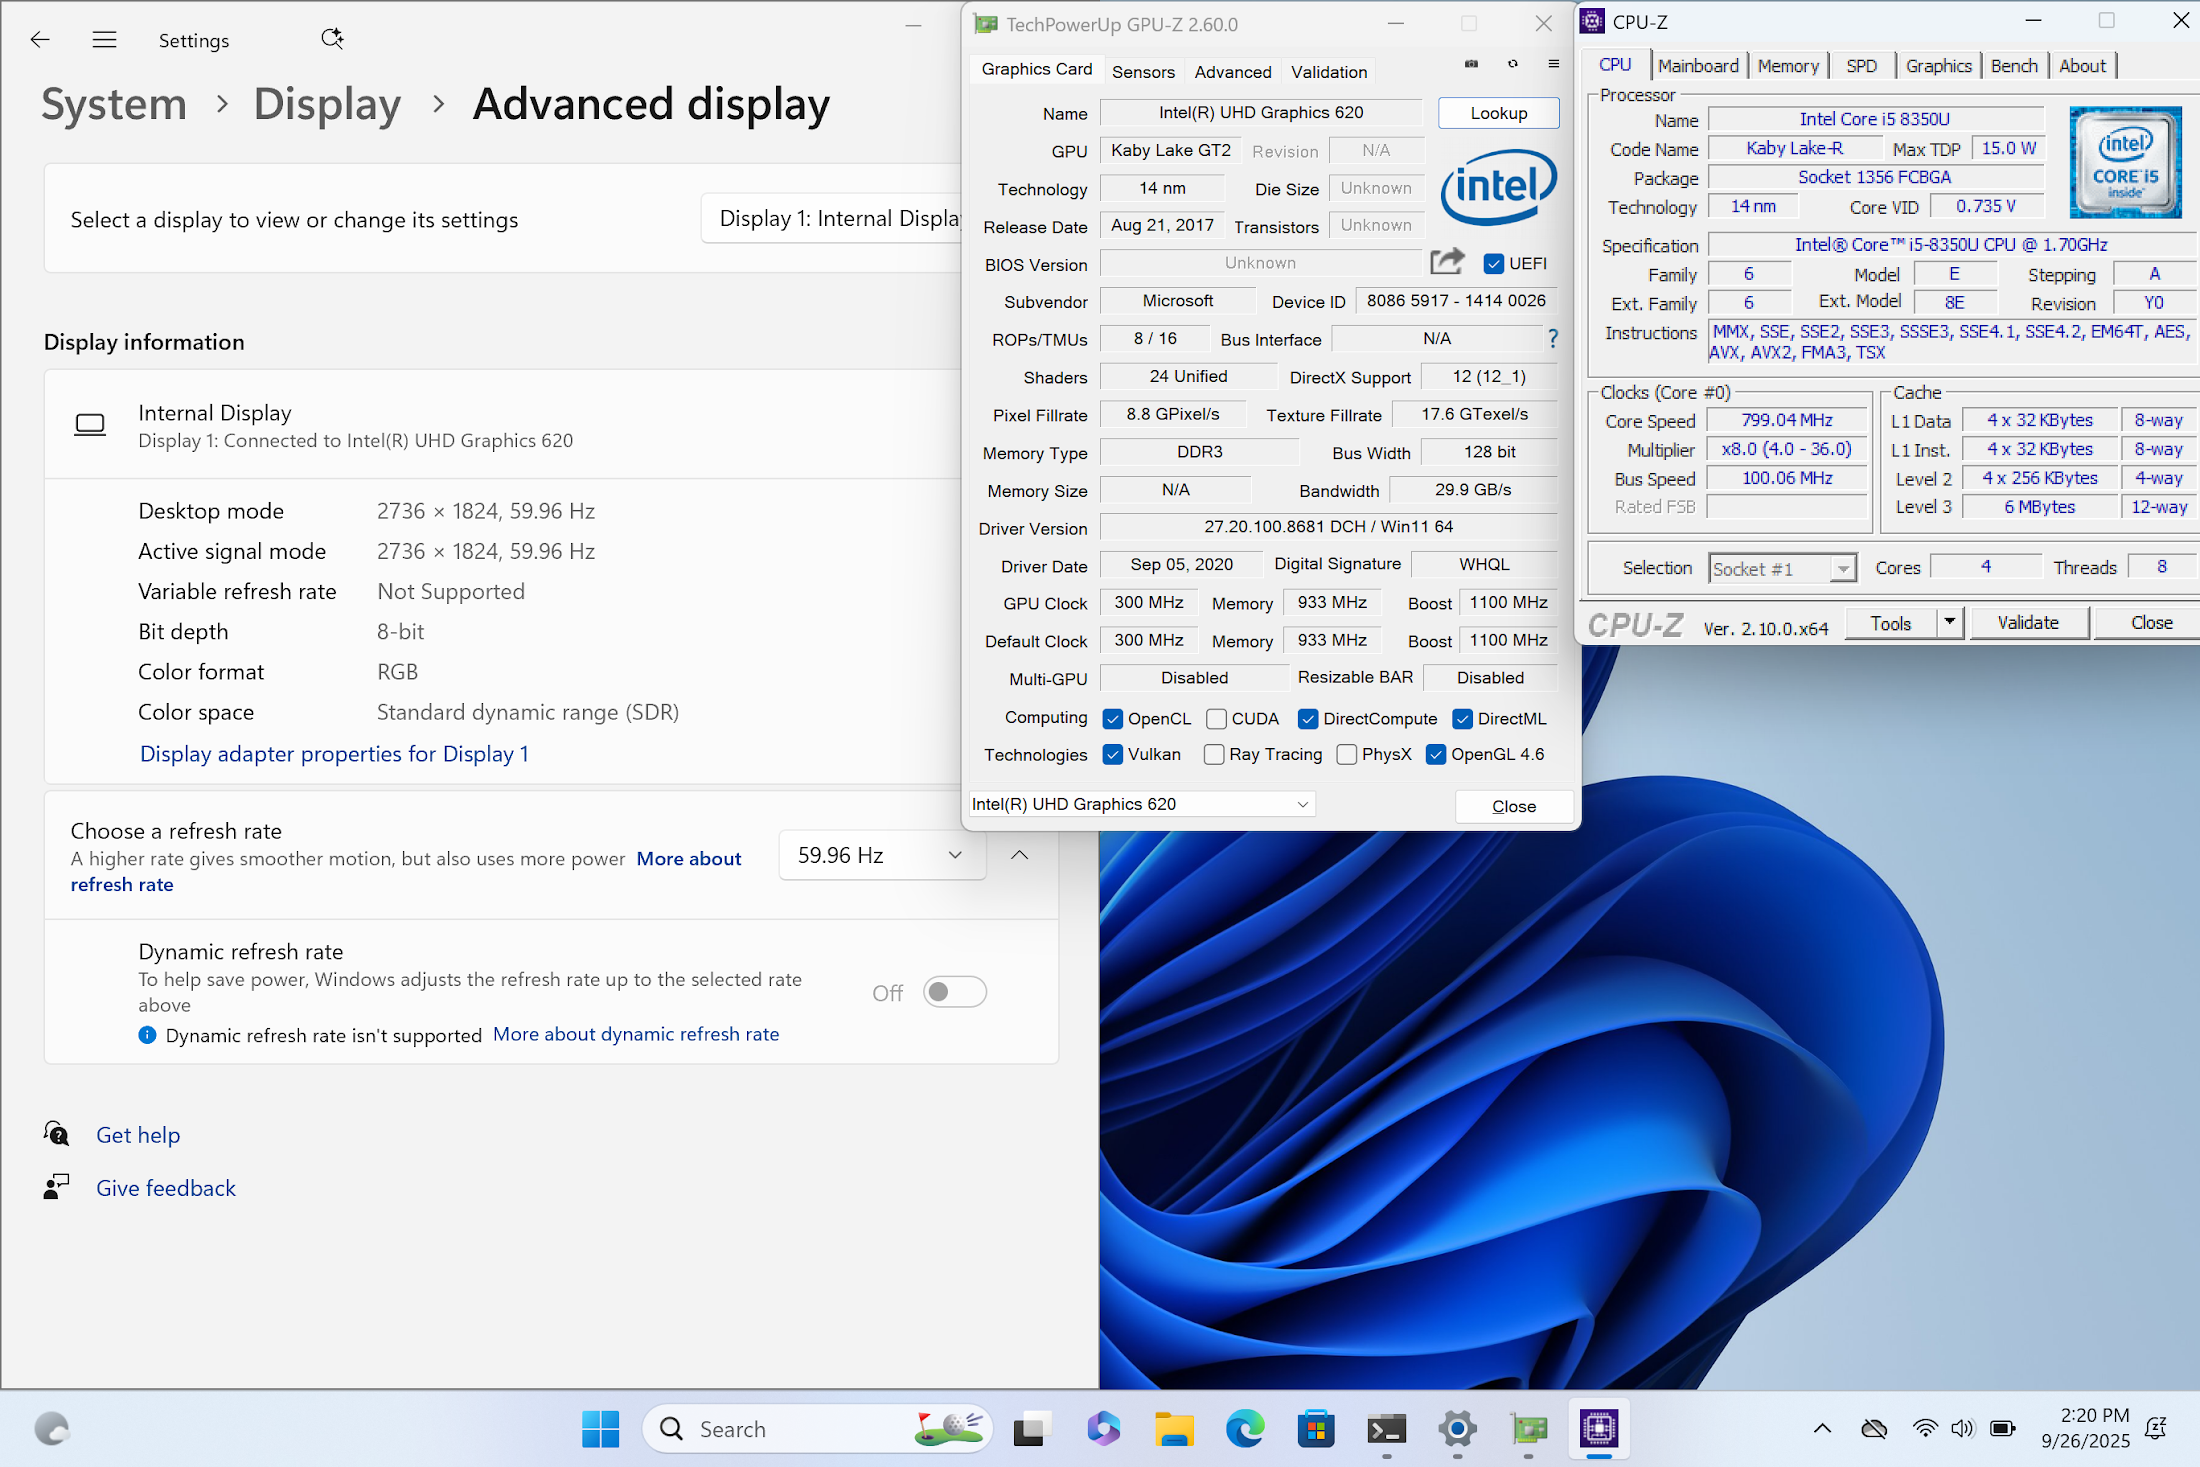This screenshot has width=2200, height=1467.
Task: Open Microsoft Edge from the taskbar
Action: coord(1245,1429)
